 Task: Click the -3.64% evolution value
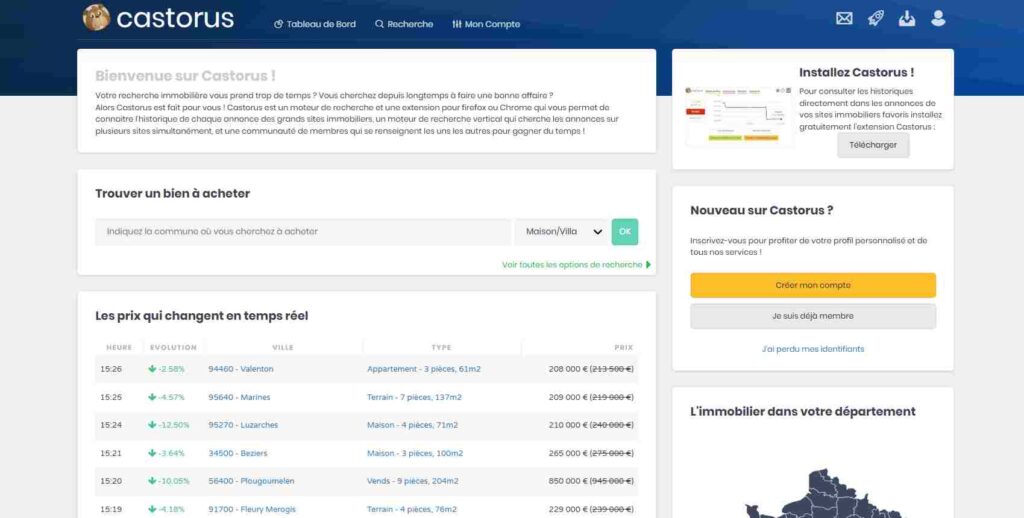(172, 453)
